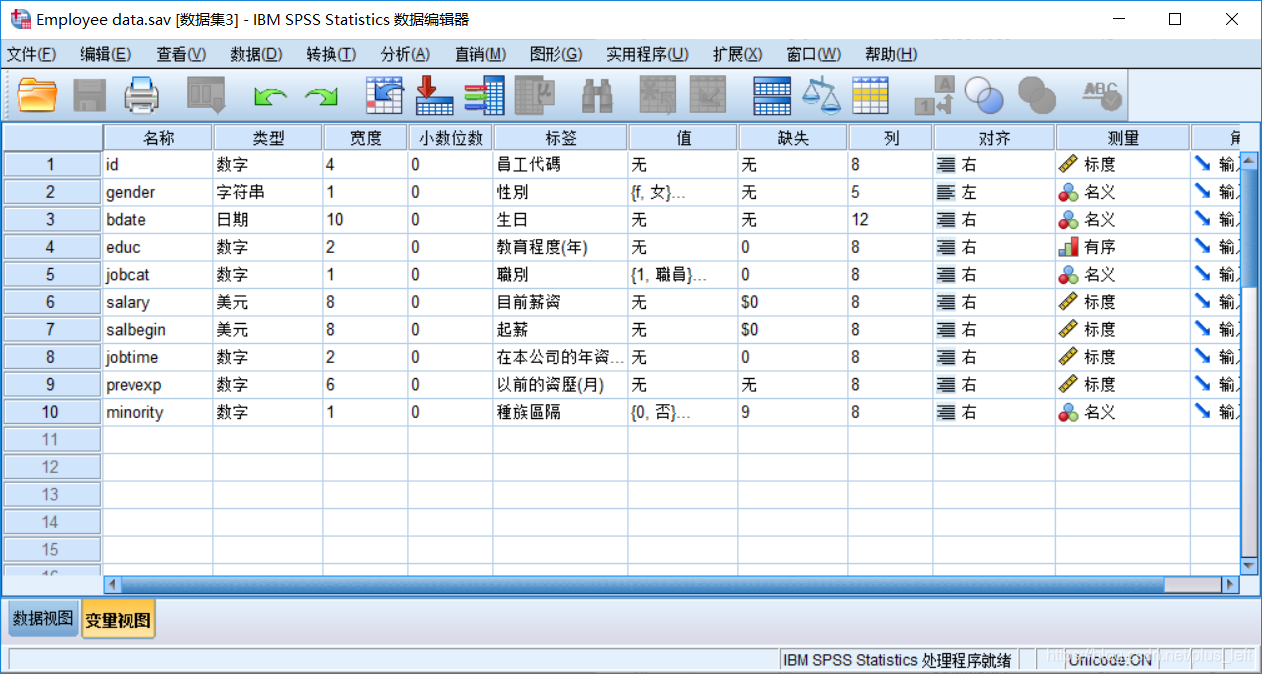The width and height of the screenshot is (1262, 674).
Task: Click the width cell '10' for bdate
Action: pyautogui.click(x=365, y=219)
